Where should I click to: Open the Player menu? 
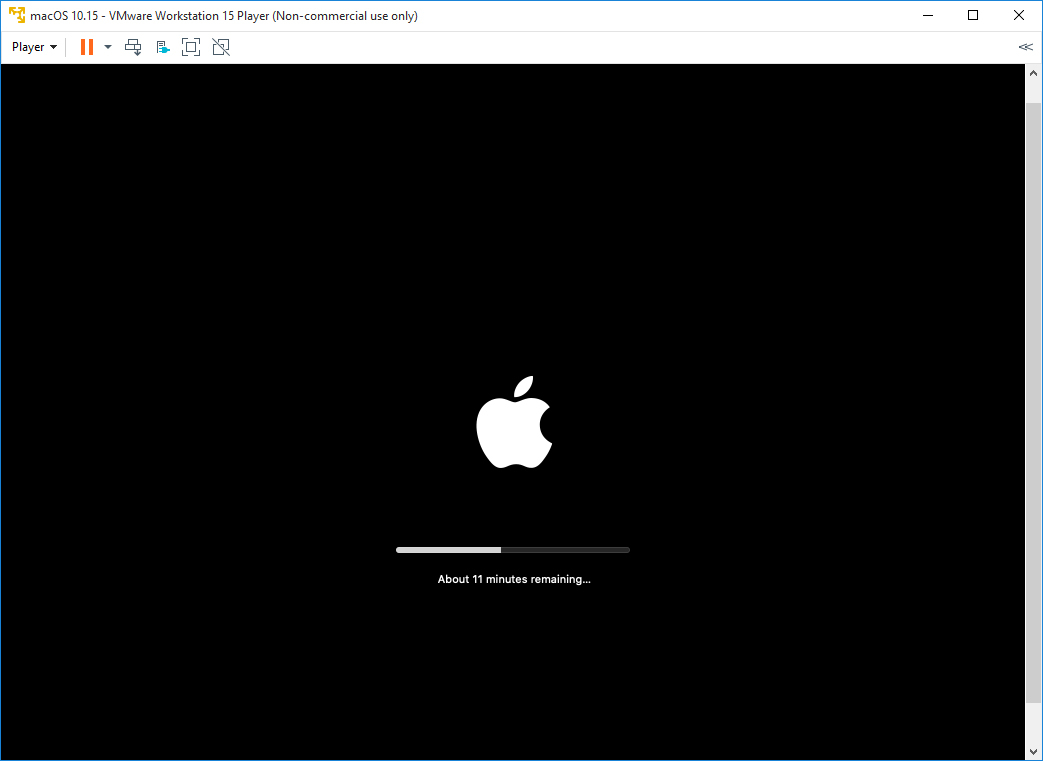pyautogui.click(x=27, y=46)
